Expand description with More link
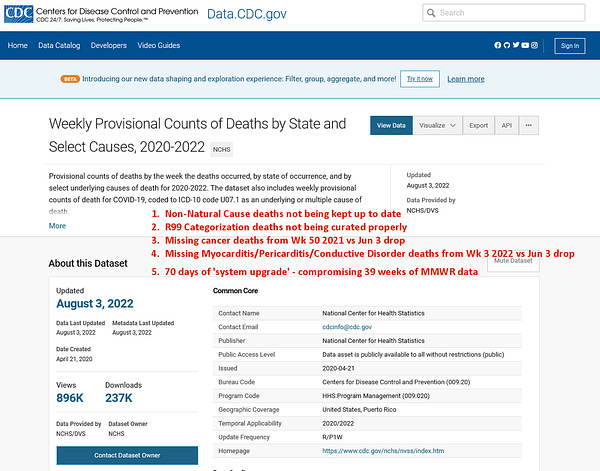This screenshot has width=600, height=471. [x=57, y=226]
